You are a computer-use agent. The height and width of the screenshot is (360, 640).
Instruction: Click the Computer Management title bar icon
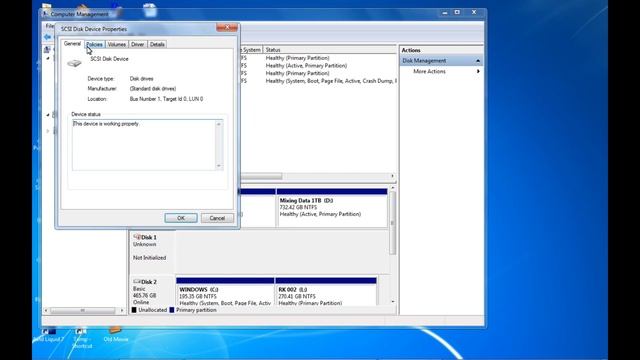(x=45, y=14)
